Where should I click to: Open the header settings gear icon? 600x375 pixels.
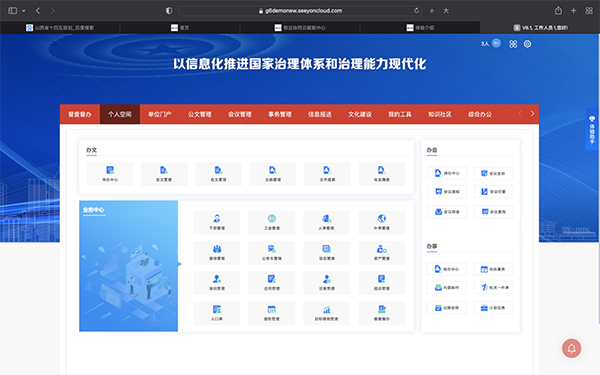(527, 44)
